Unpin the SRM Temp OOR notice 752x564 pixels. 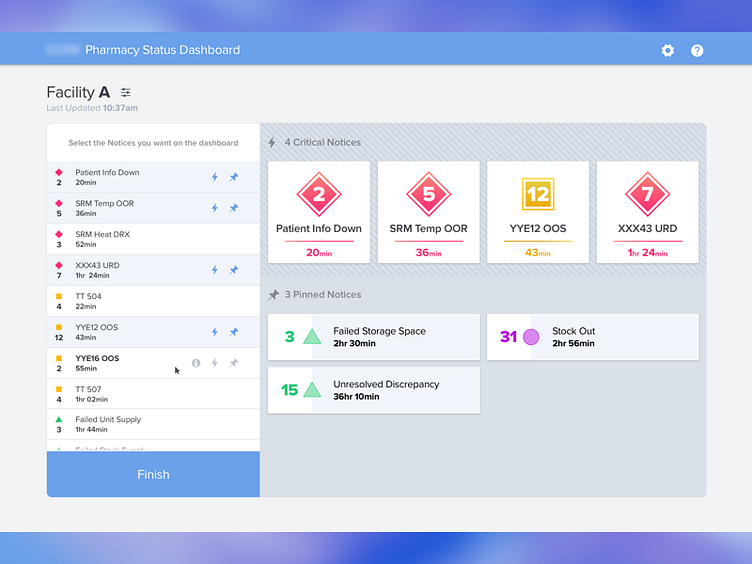click(234, 208)
